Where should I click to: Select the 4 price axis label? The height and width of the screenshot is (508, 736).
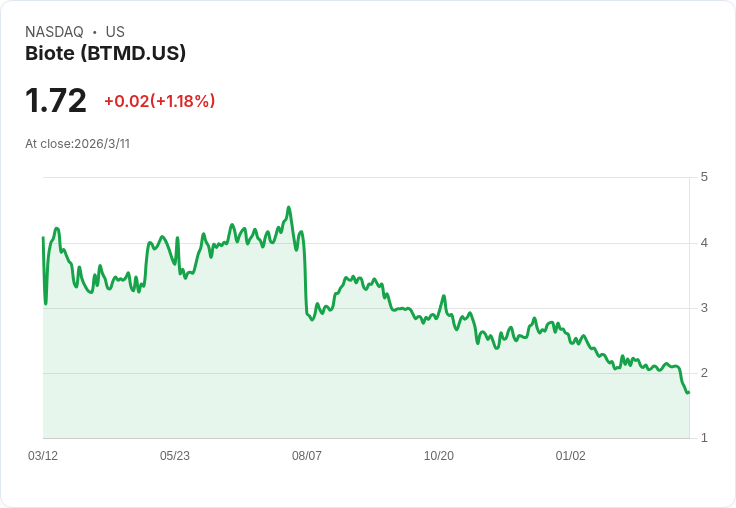coord(705,242)
